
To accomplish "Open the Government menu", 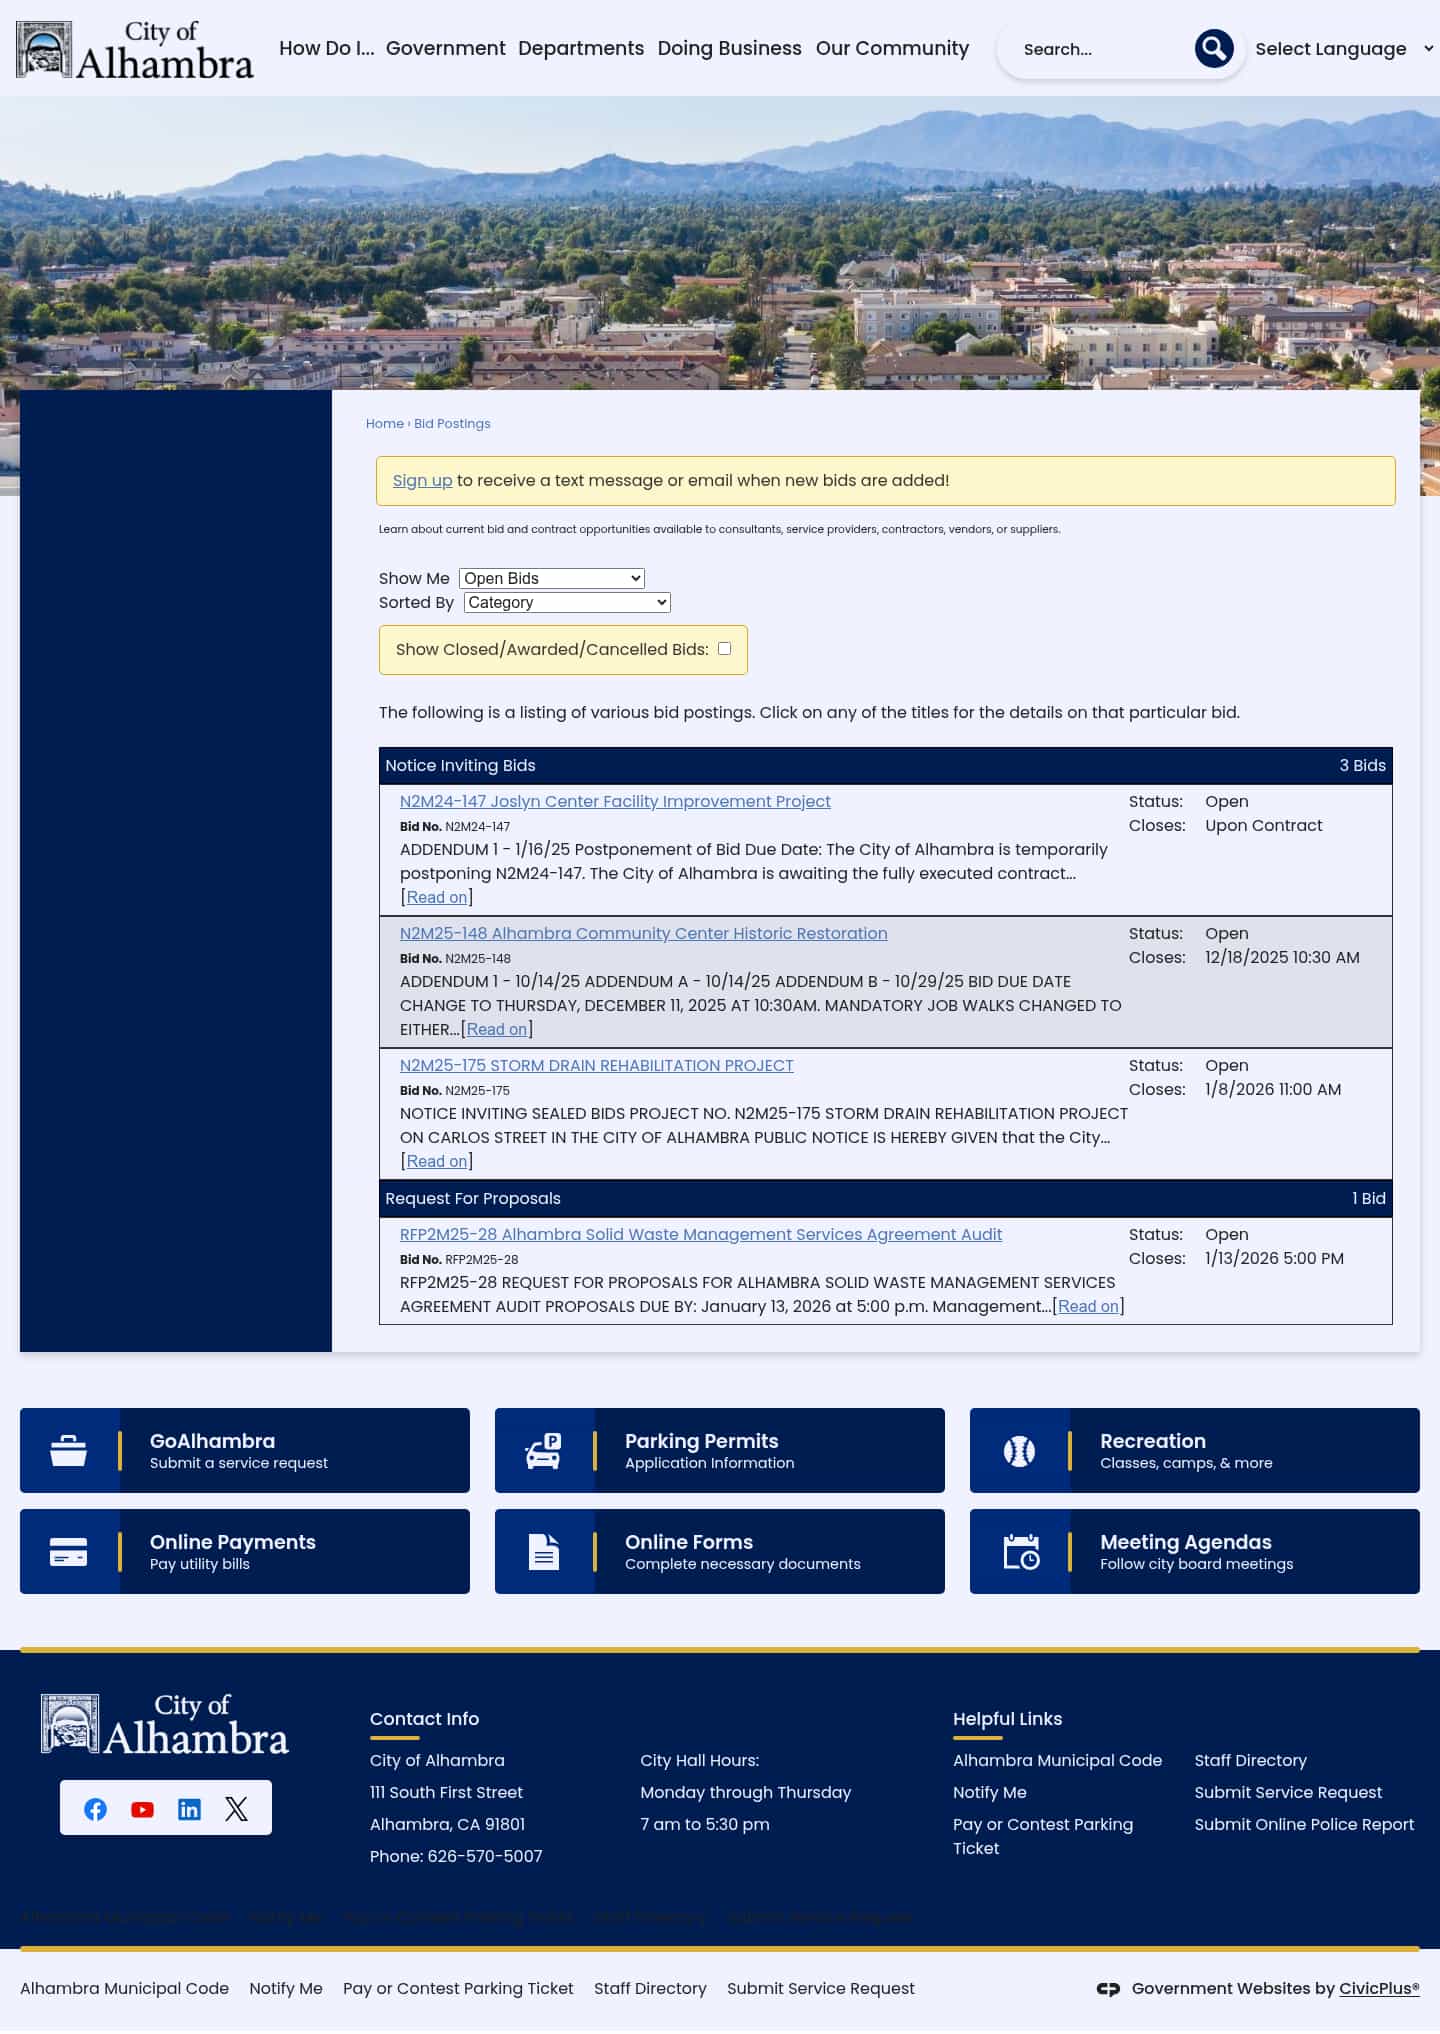I will point(446,48).
